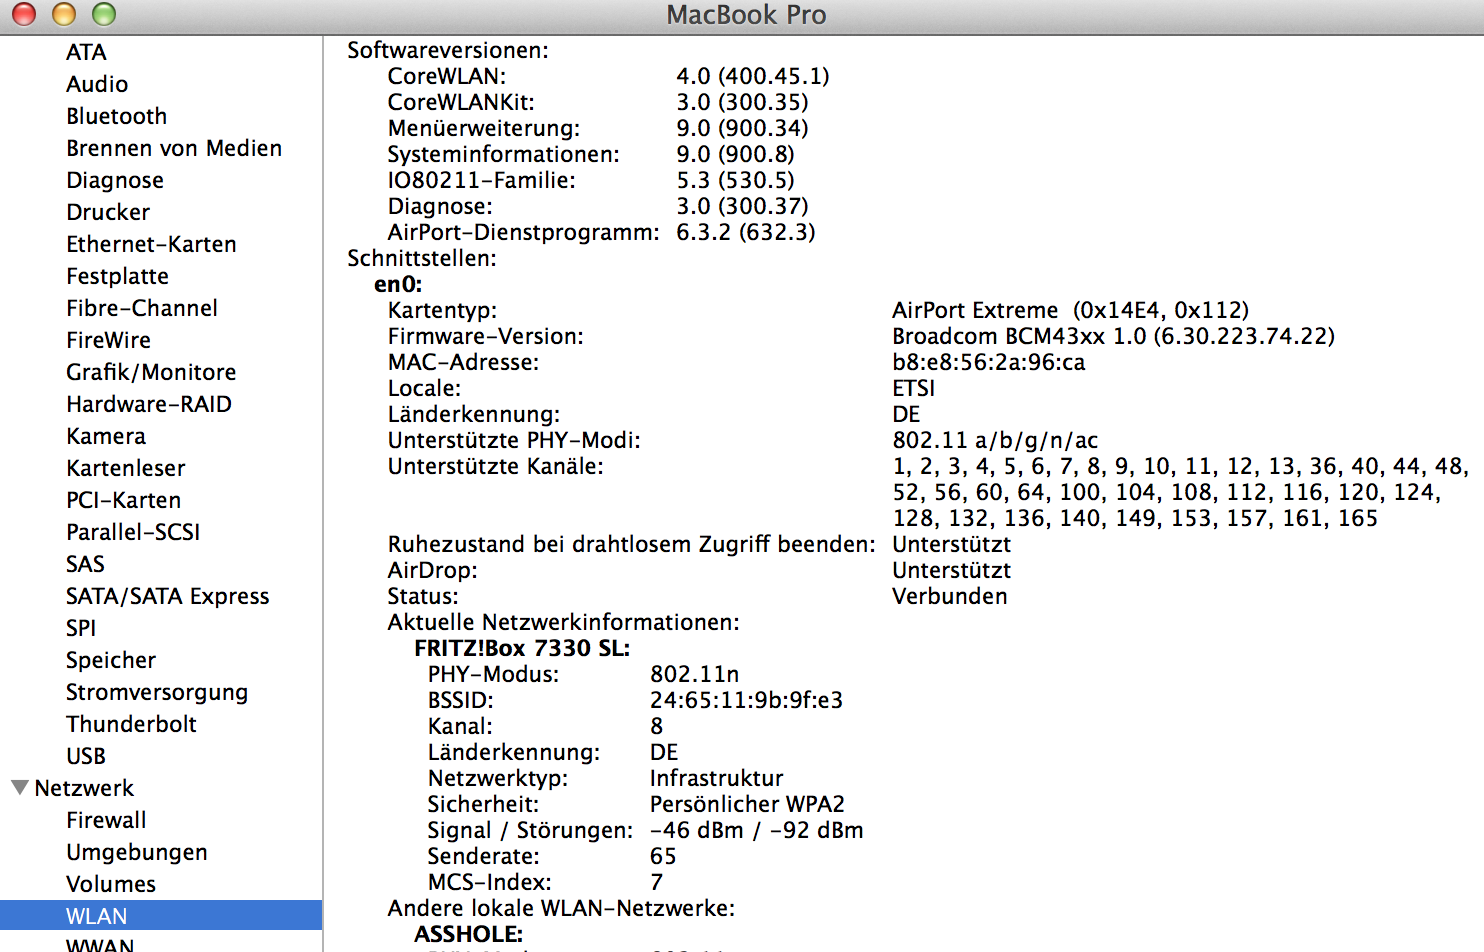Minimize window with yellow button
The width and height of the screenshot is (1484, 952).
tap(64, 14)
